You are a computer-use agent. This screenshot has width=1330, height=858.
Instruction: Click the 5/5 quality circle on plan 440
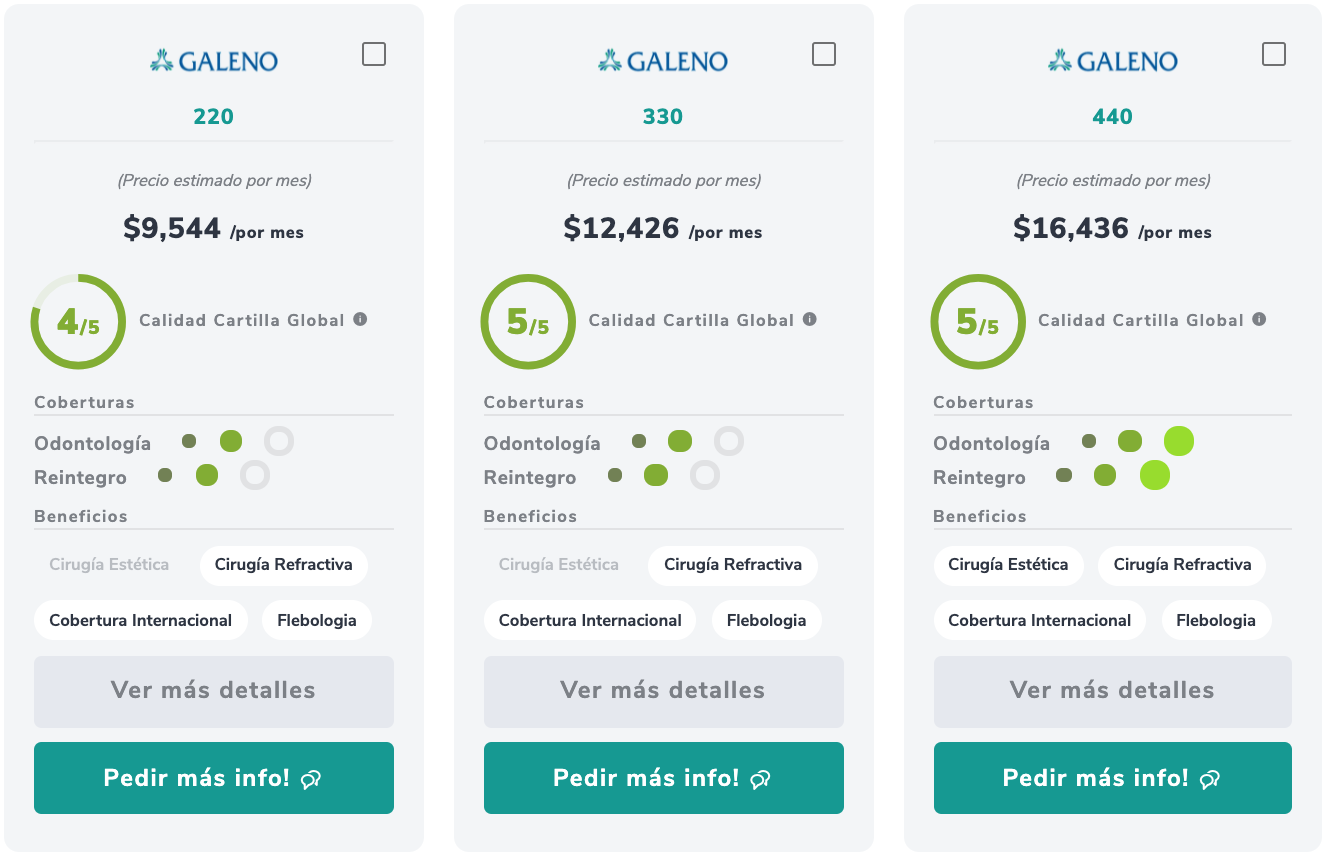(x=977, y=322)
